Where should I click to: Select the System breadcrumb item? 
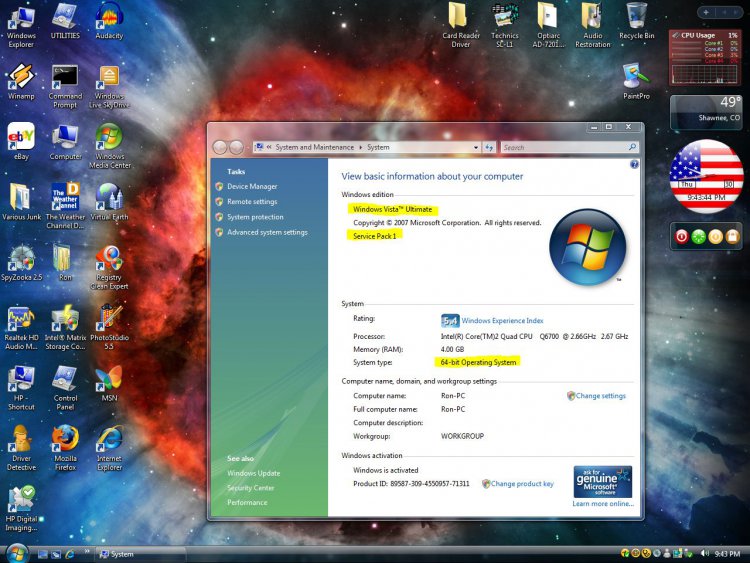click(x=378, y=147)
